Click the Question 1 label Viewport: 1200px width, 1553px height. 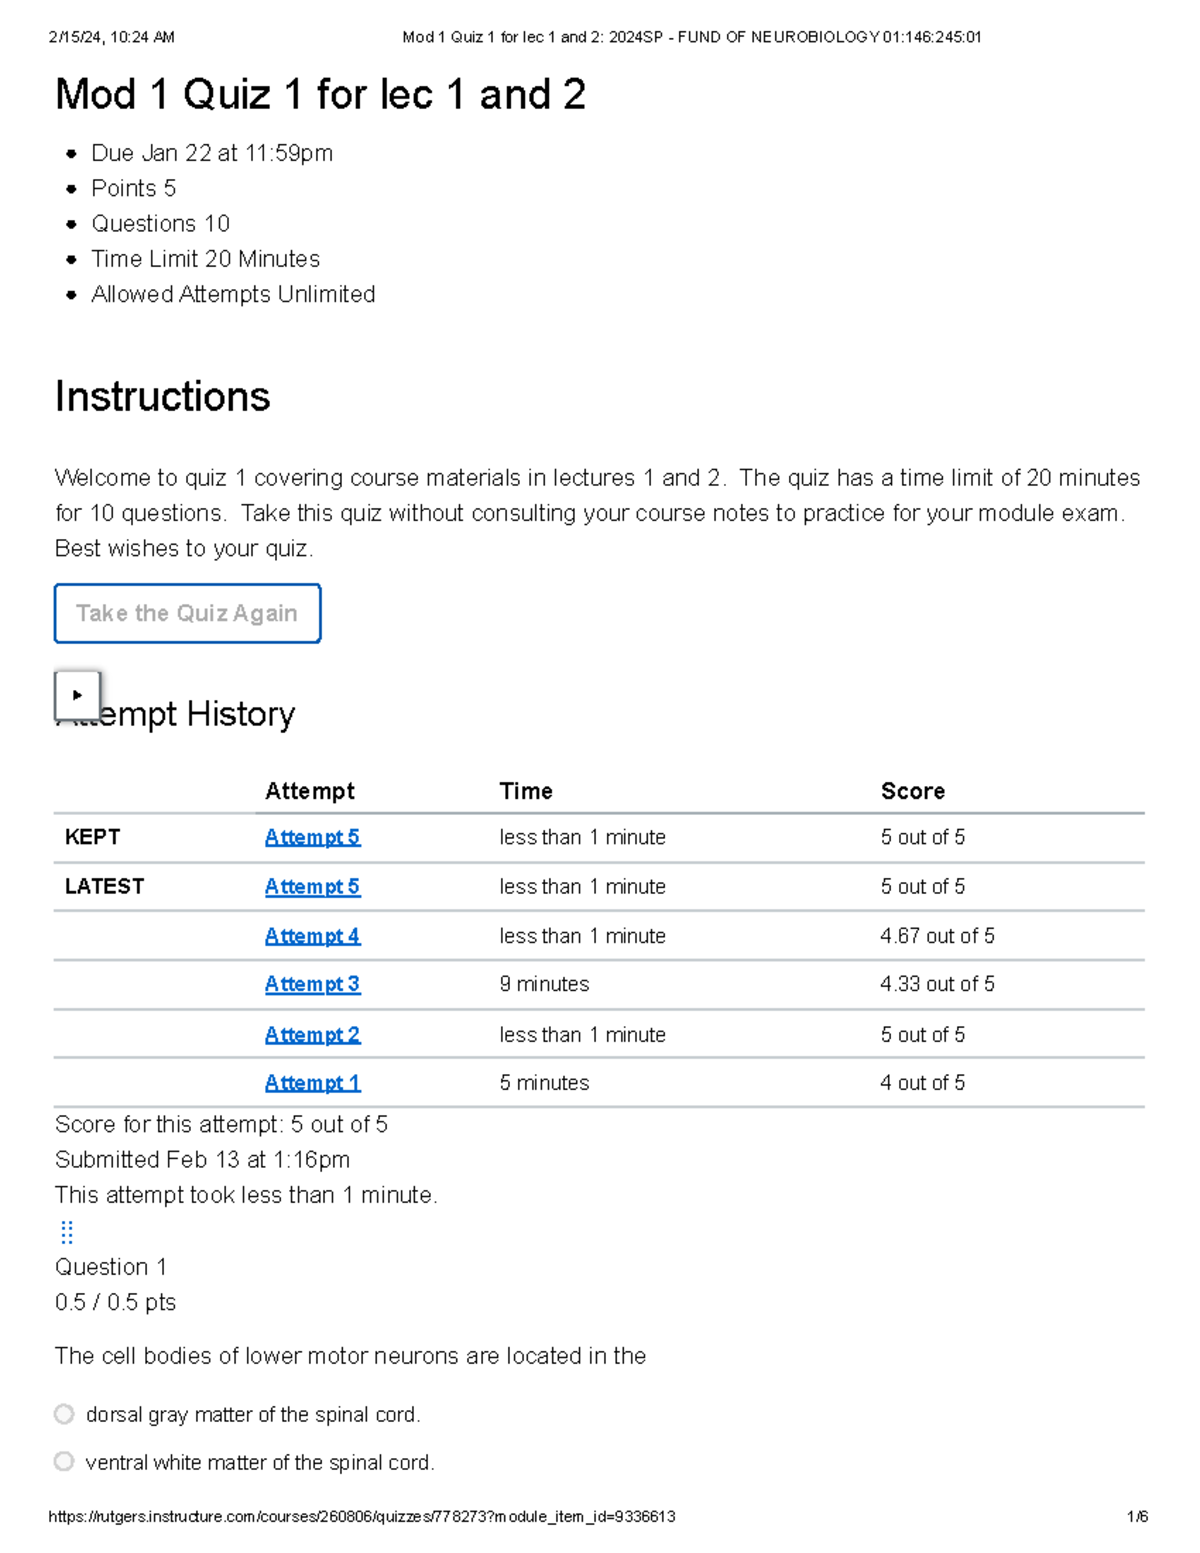coord(110,1267)
